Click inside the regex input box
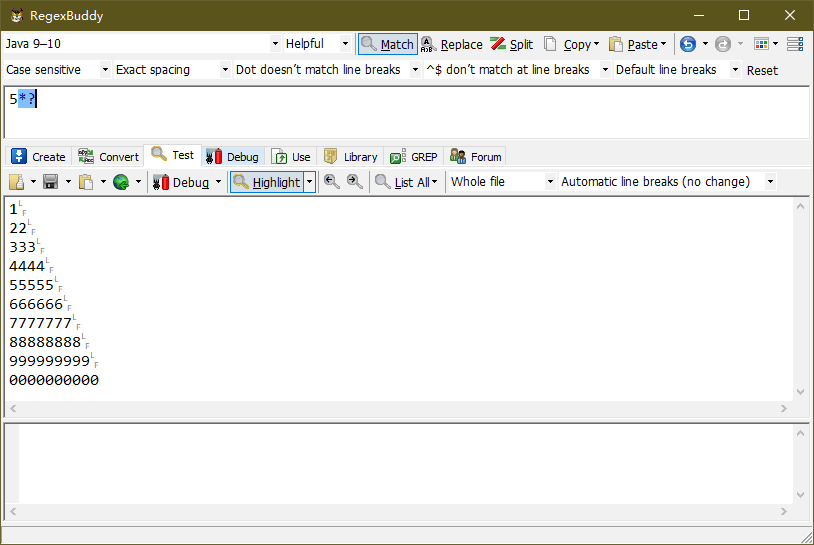Screen dimensions: 814x545 406,113
